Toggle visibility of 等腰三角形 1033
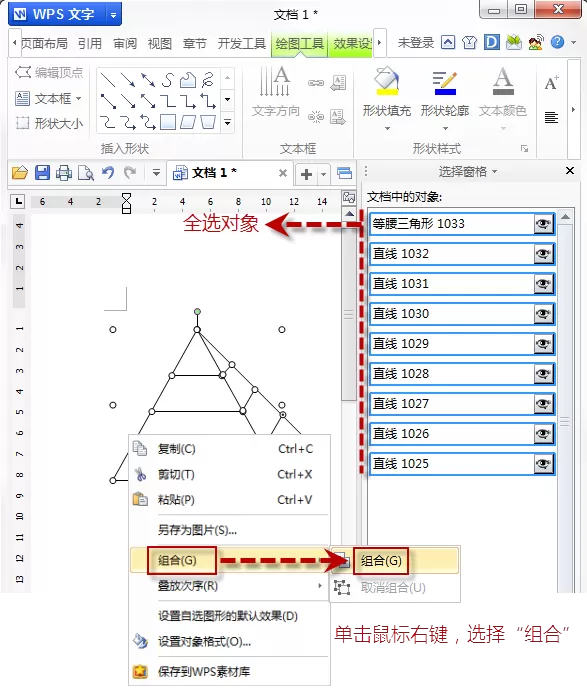587x688 pixels. pyautogui.click(x=543, y=224)
